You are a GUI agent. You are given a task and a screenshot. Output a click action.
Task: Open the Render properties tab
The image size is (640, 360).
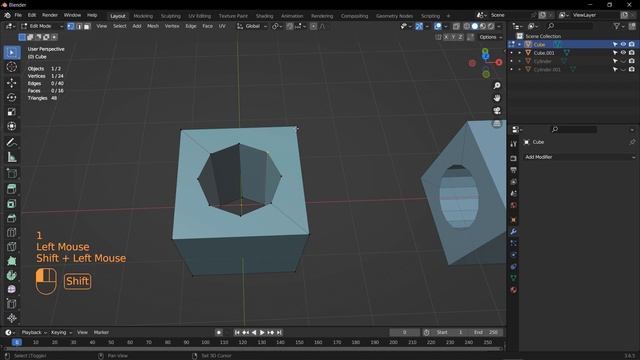click(x=513, y=158)
